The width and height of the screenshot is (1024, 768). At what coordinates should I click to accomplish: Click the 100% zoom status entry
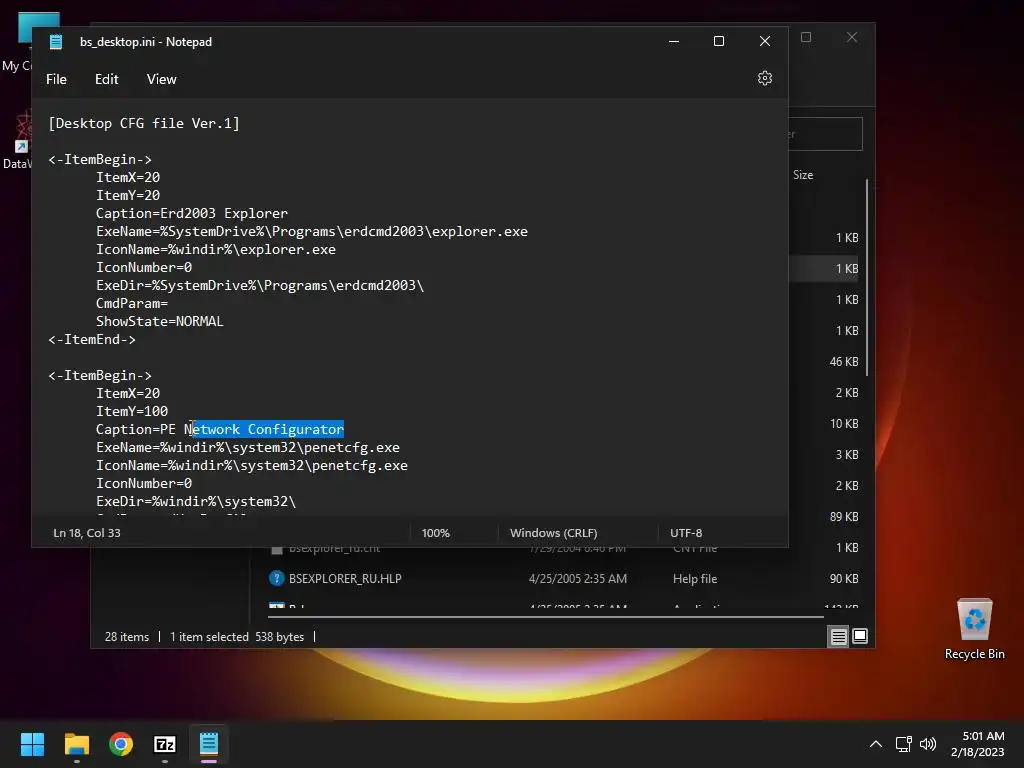(436, 533)
